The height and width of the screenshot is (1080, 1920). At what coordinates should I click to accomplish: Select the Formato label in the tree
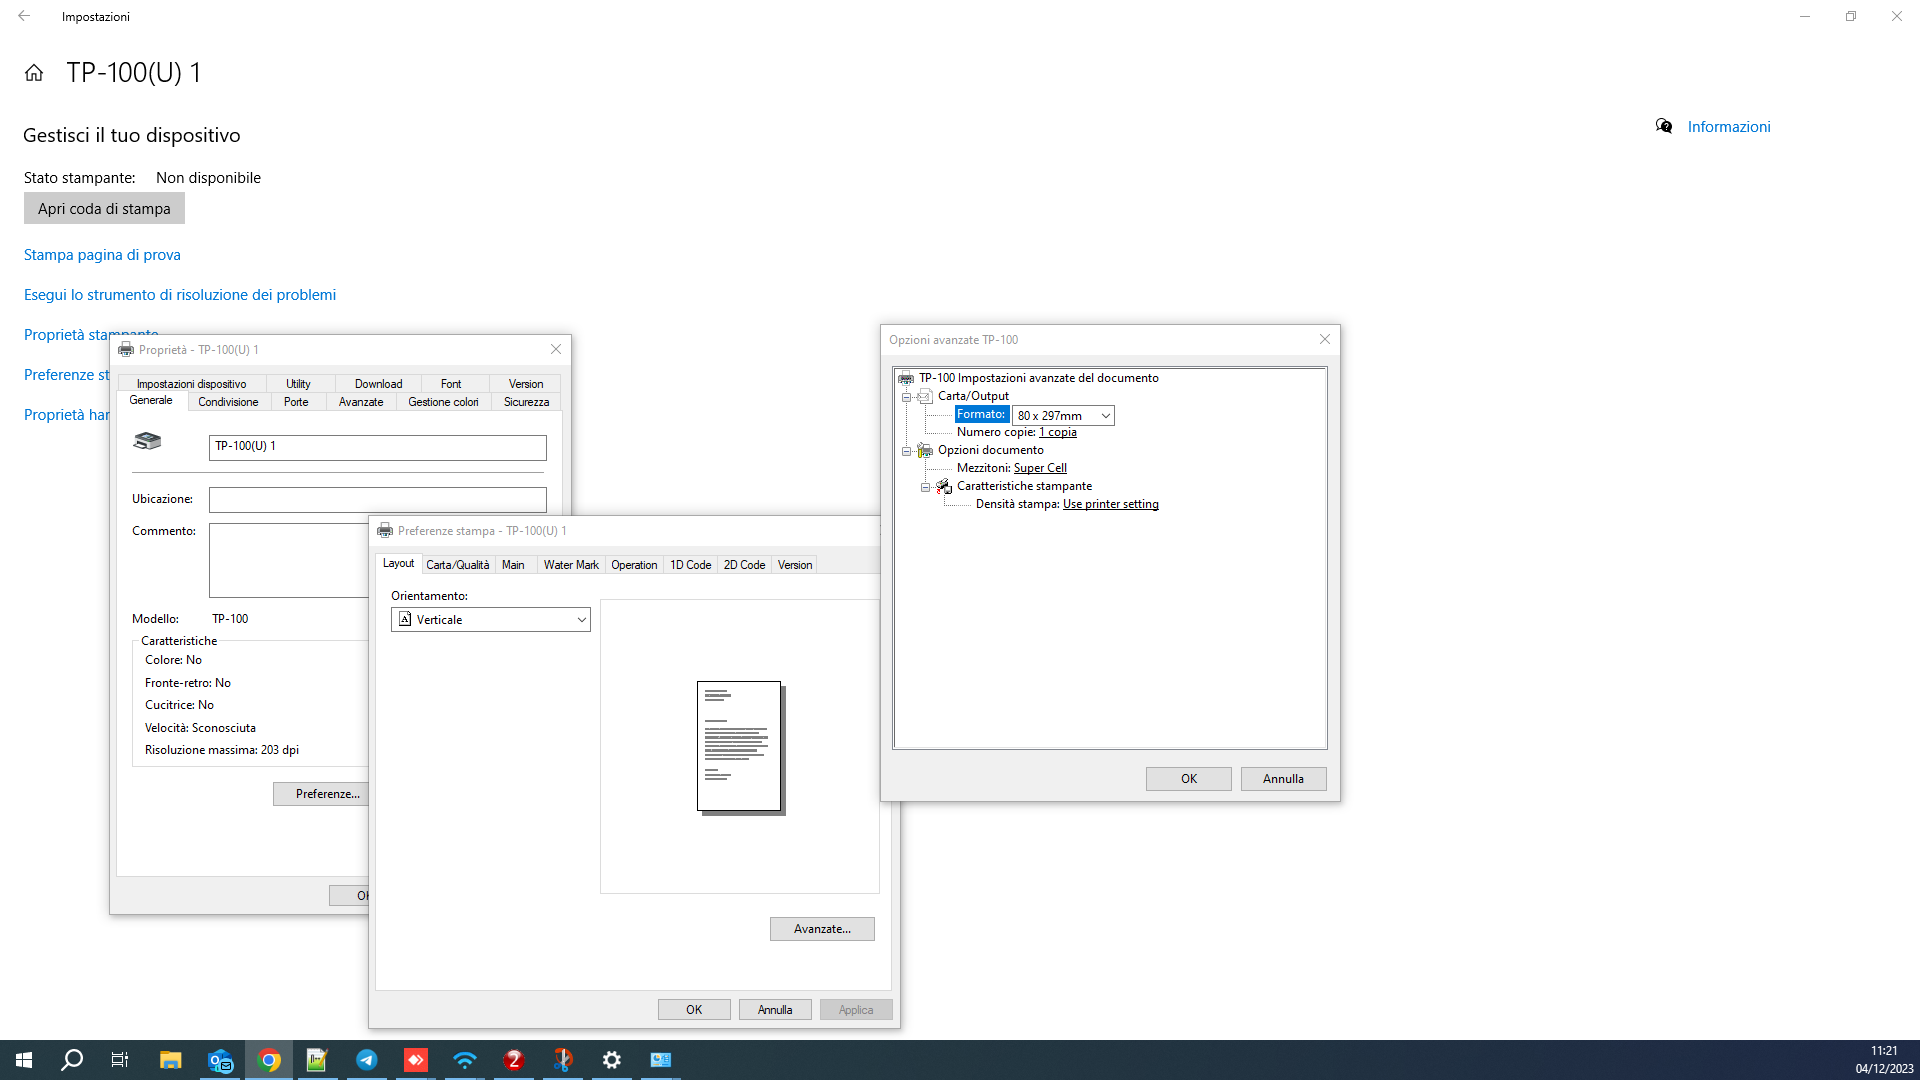coord(981,415)
